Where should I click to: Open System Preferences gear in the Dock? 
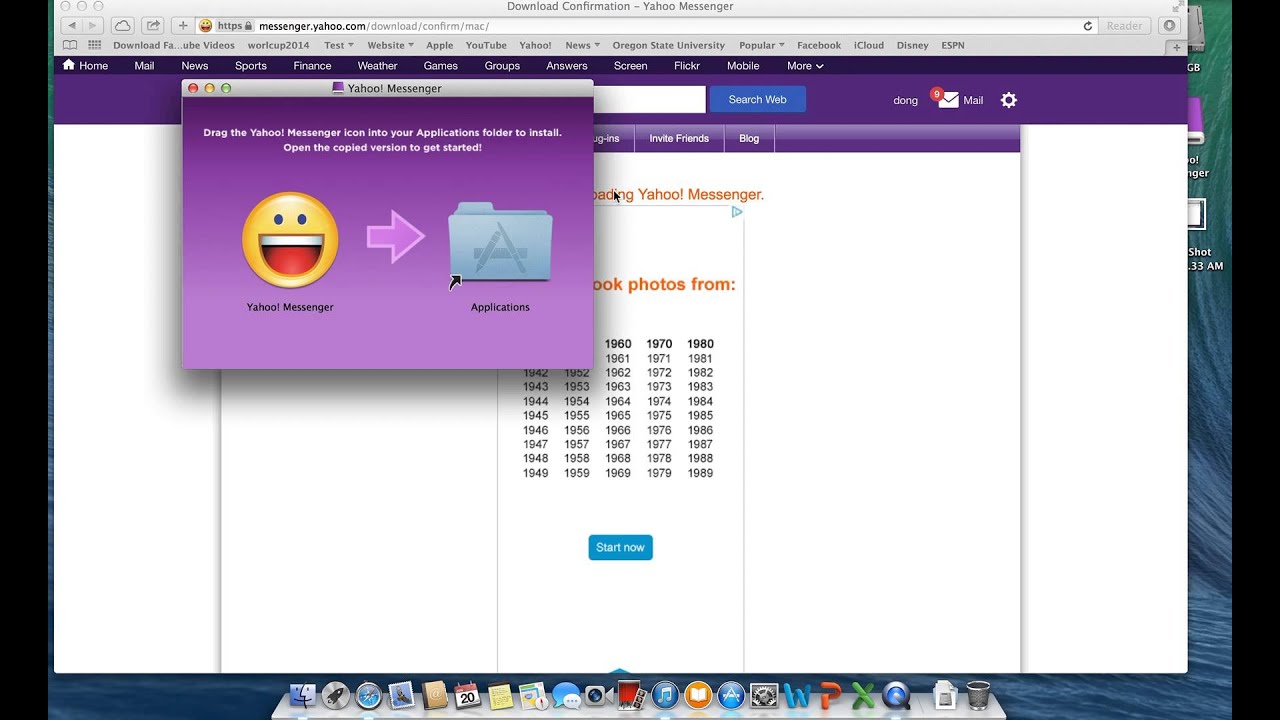(764, 695)
